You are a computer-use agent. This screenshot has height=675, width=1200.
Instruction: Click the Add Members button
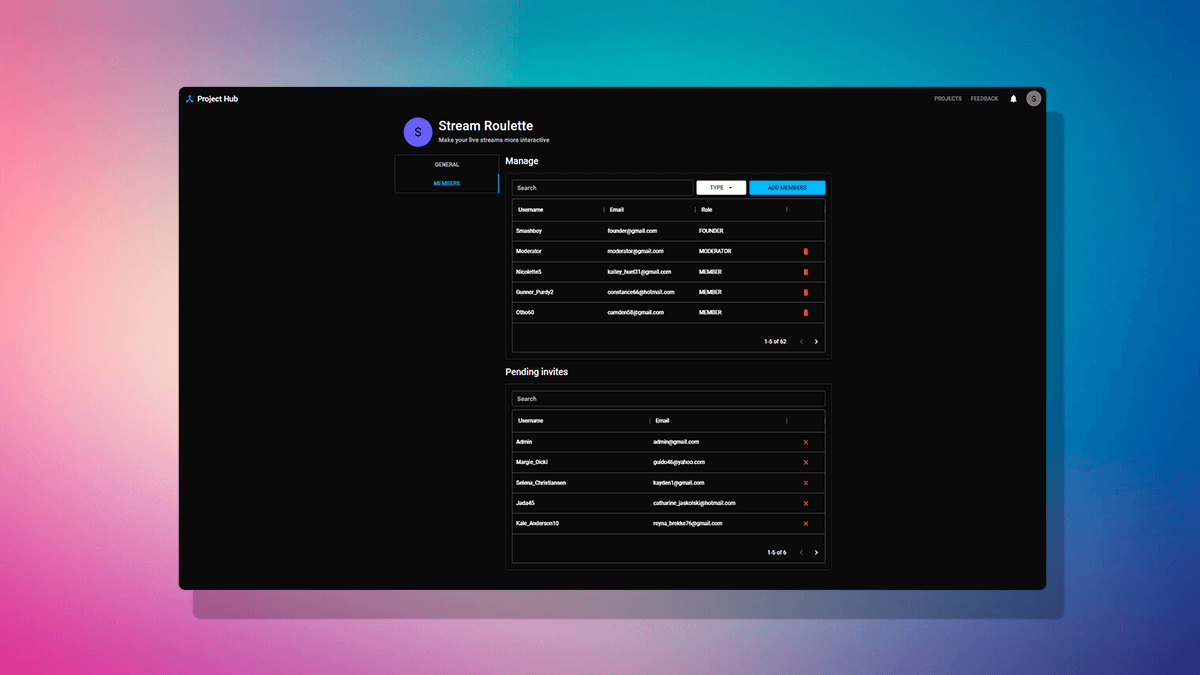787,188
